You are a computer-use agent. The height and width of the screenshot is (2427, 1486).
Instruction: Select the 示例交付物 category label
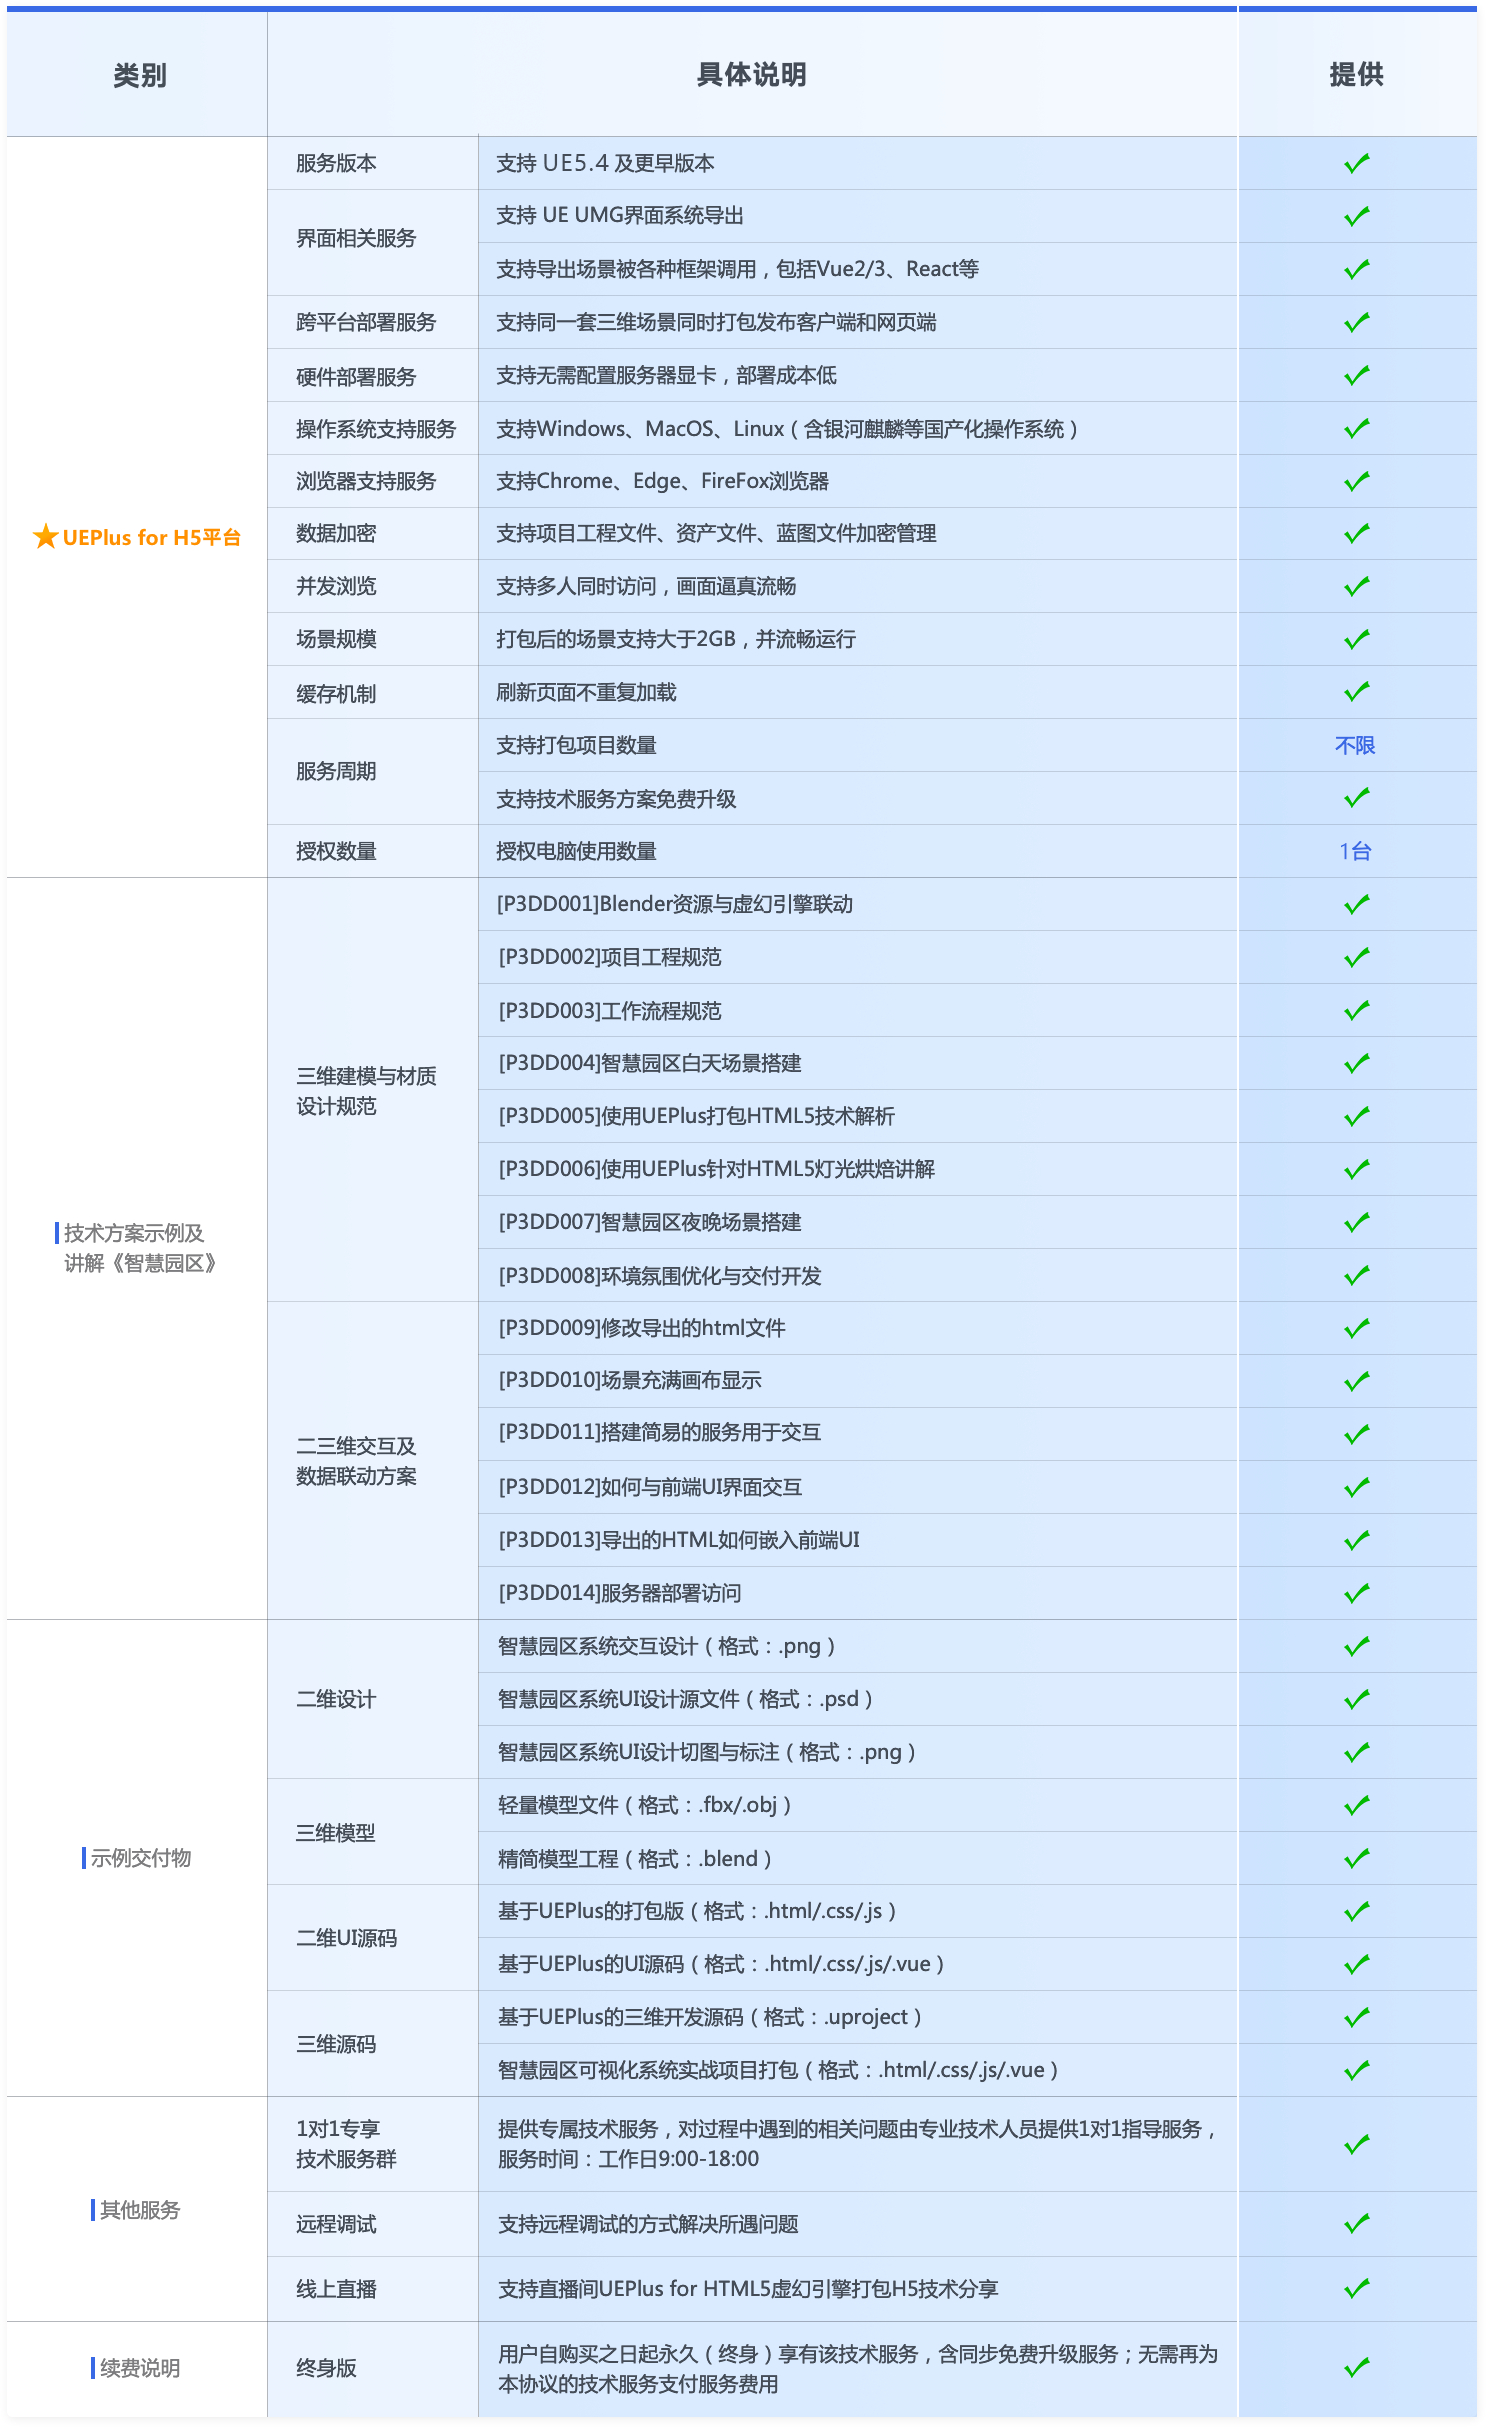[x=140, y=1858]
